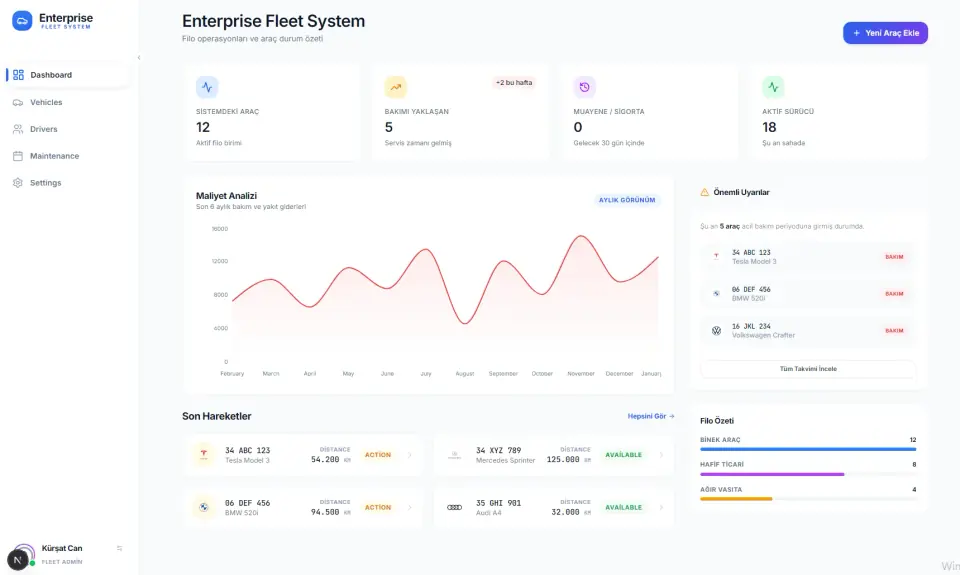Image resolution: width=960 pixels, height=575 pixels.
Task: Click the Tüm Takvimi İncele button
Action: pos(808,369)
